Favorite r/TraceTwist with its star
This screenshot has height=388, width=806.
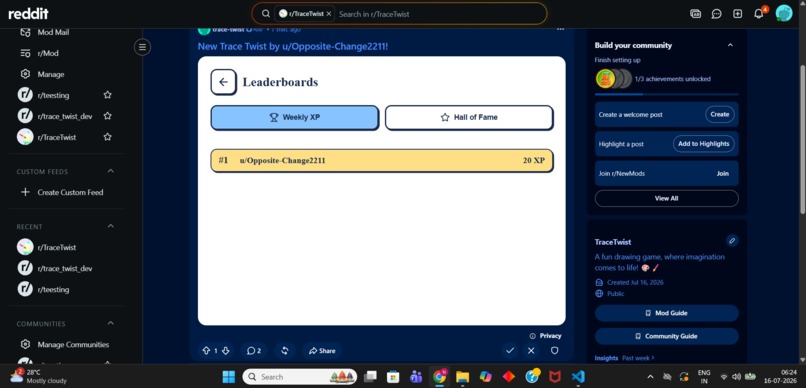[107, 137]
